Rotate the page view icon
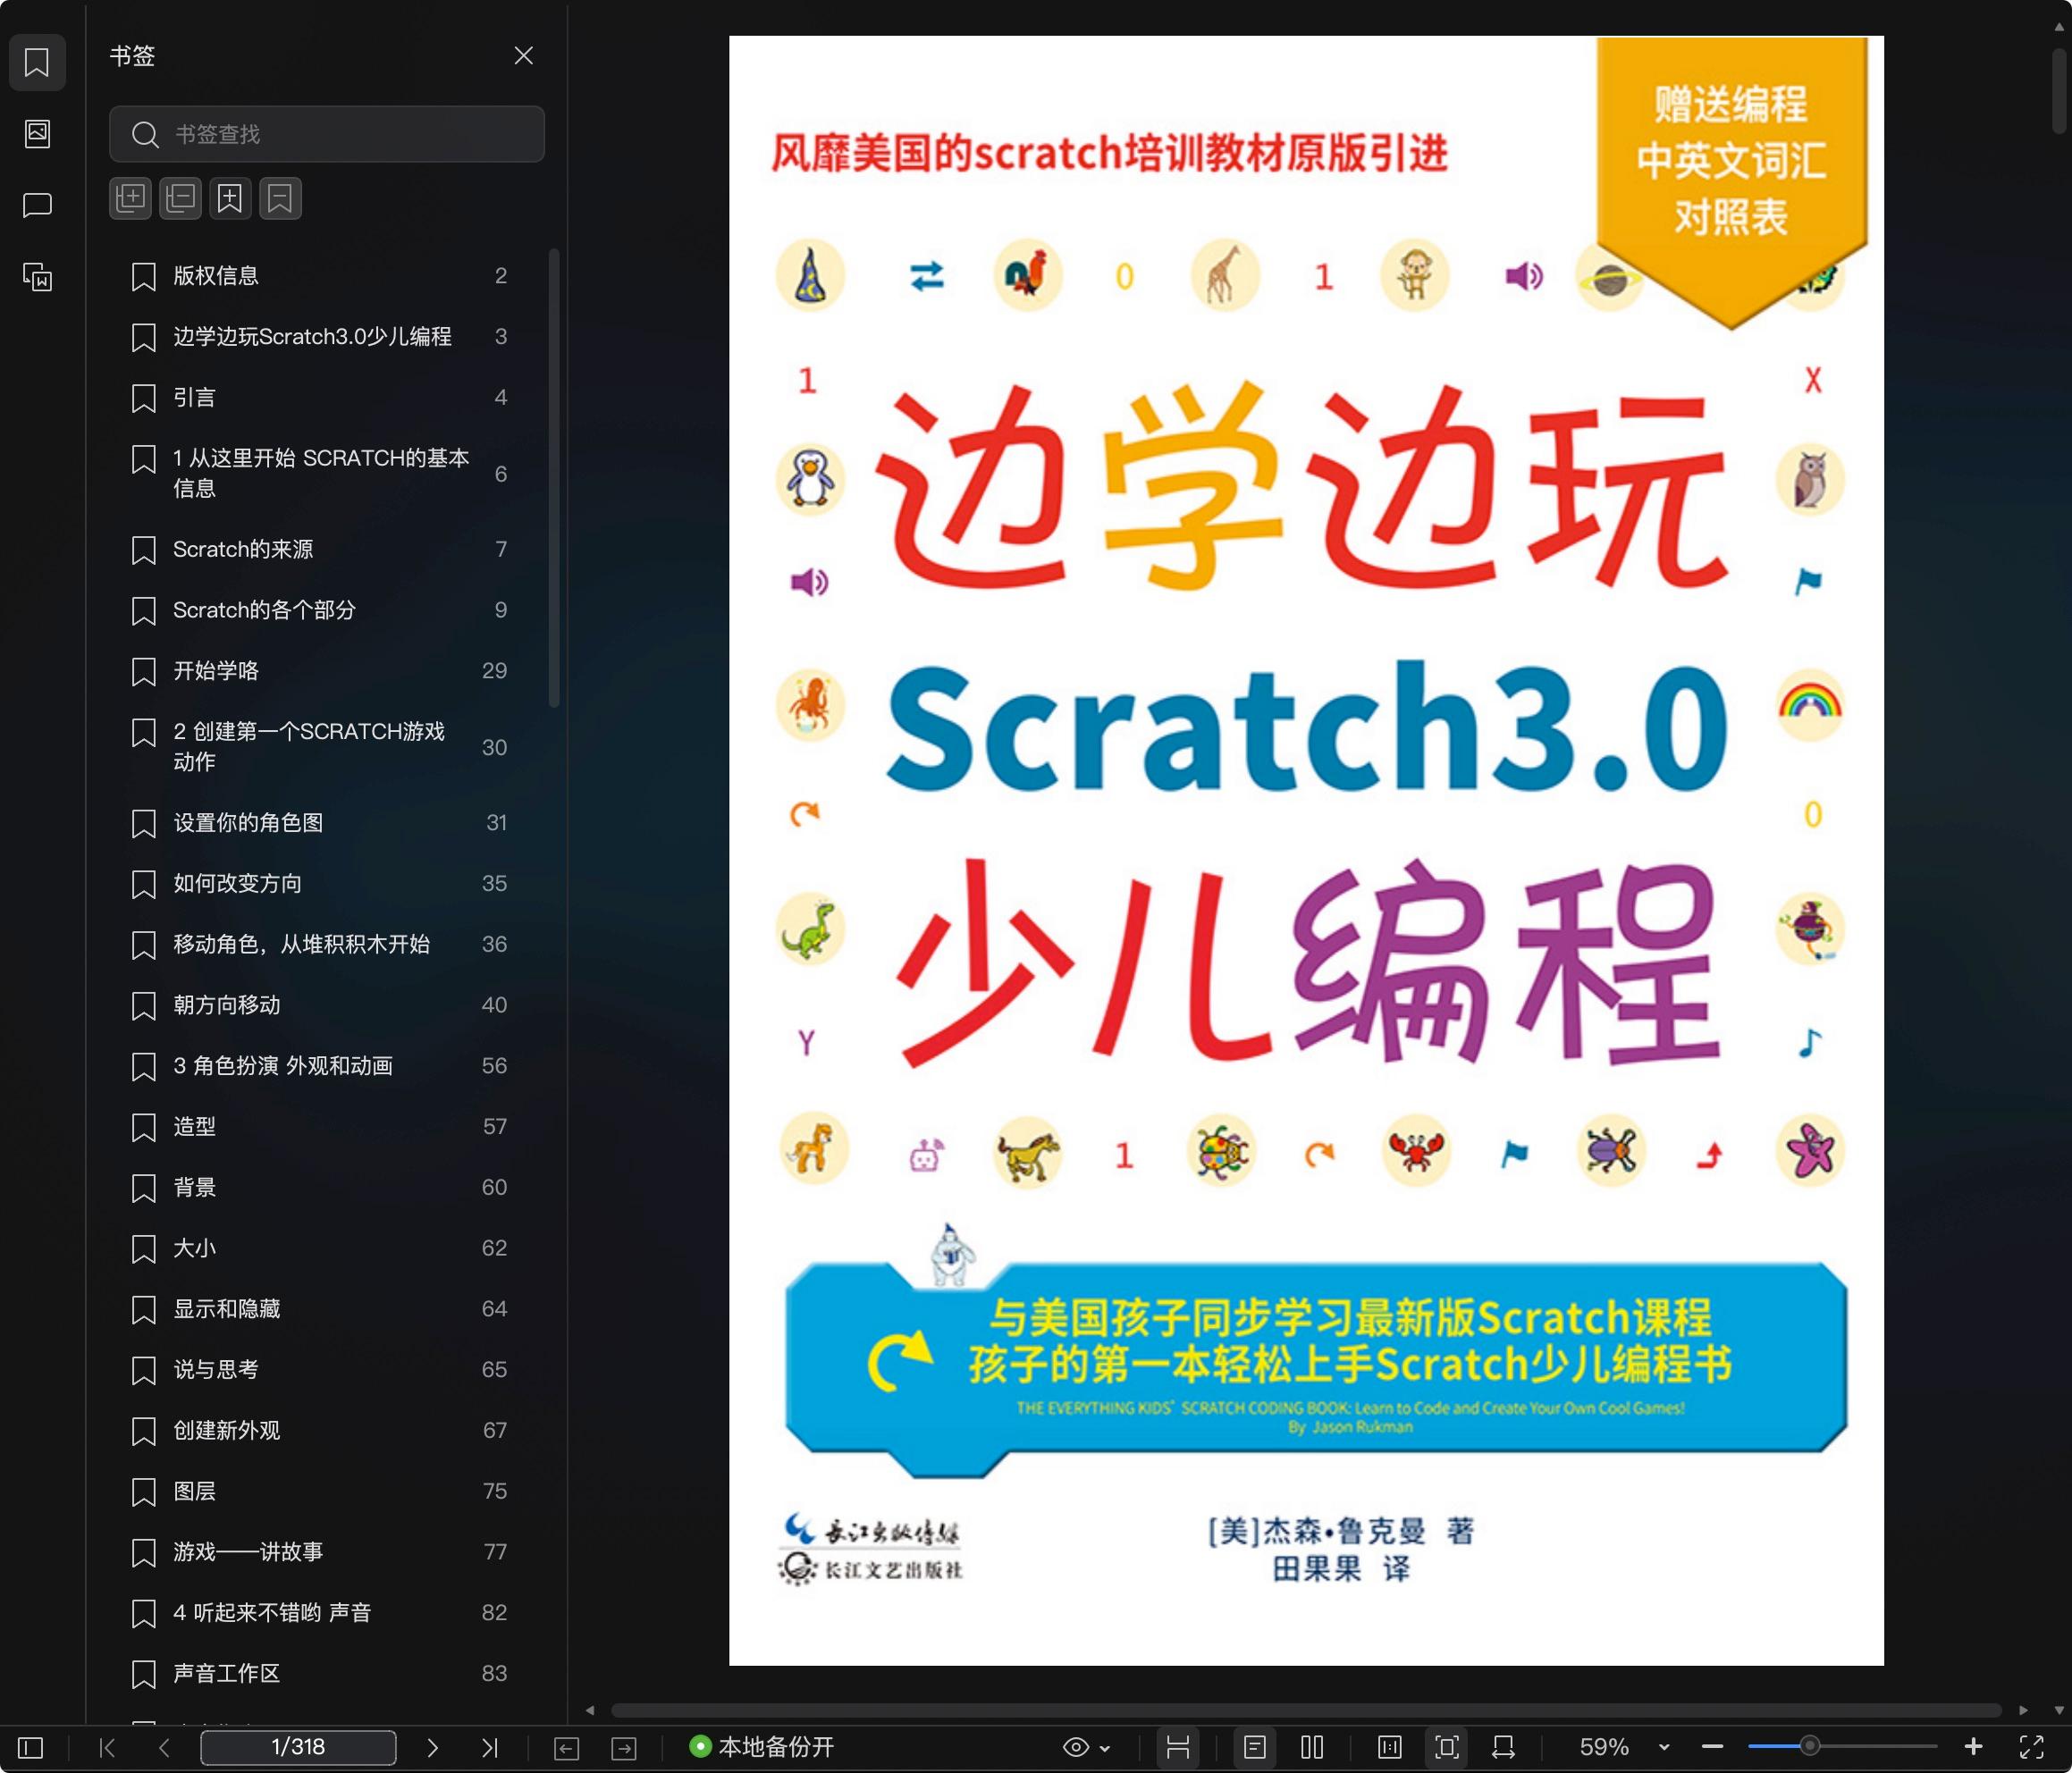Image resolution: width=2072 pixels, height=1773 pixels. tap(1503, 1747)
